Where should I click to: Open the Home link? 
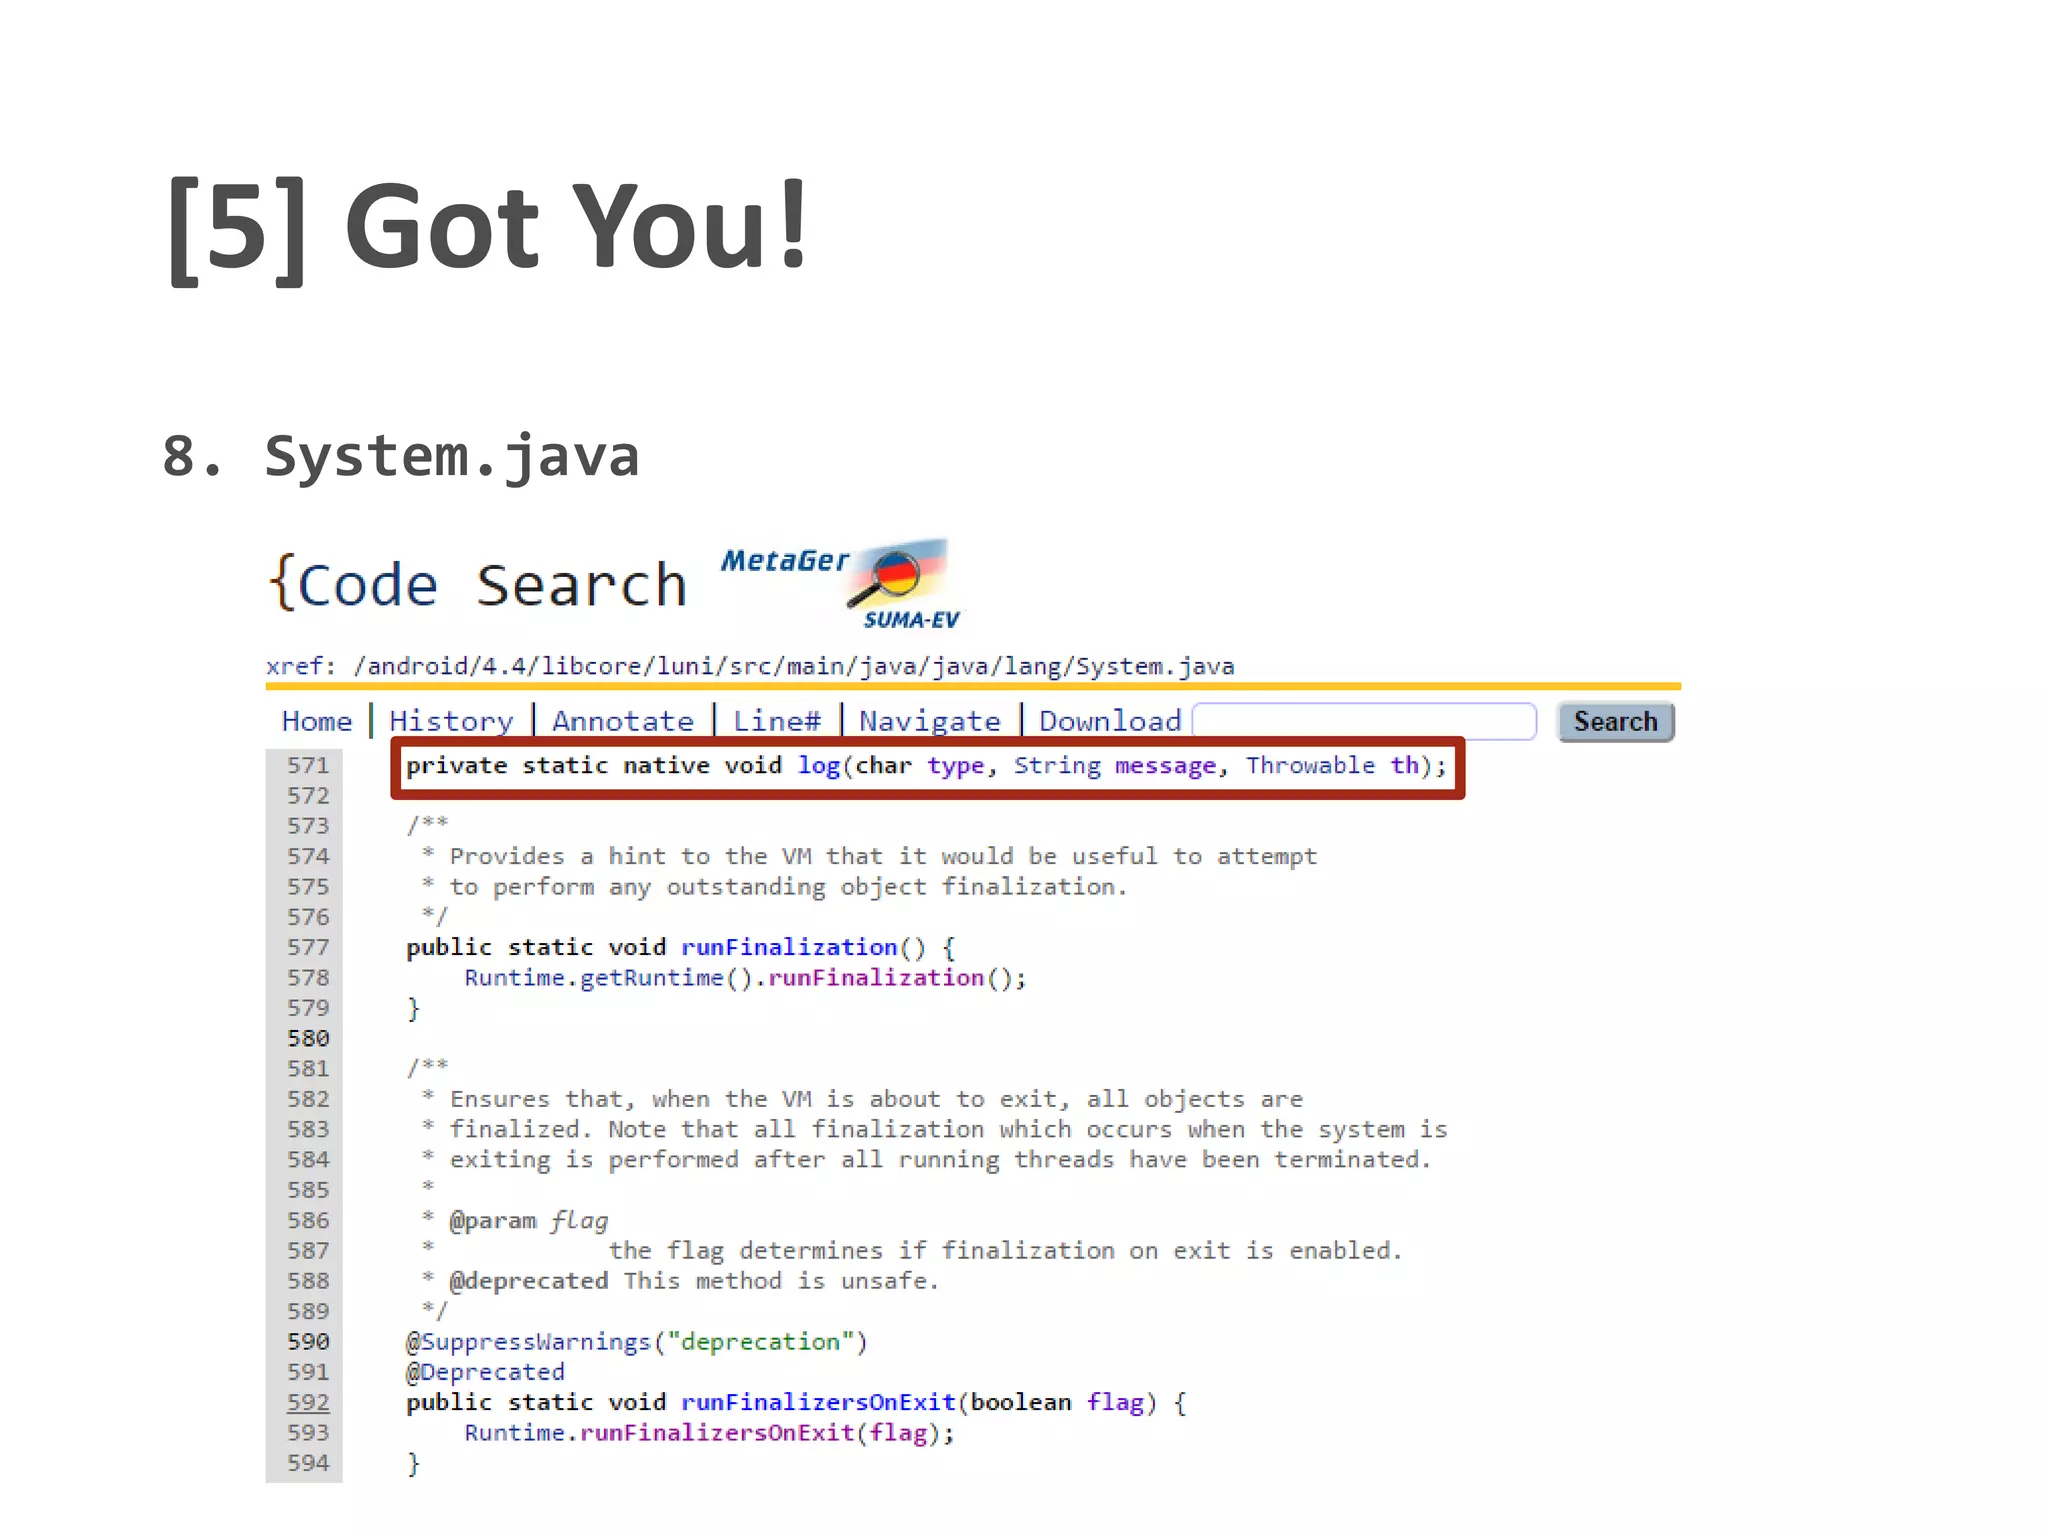[317, 721]
